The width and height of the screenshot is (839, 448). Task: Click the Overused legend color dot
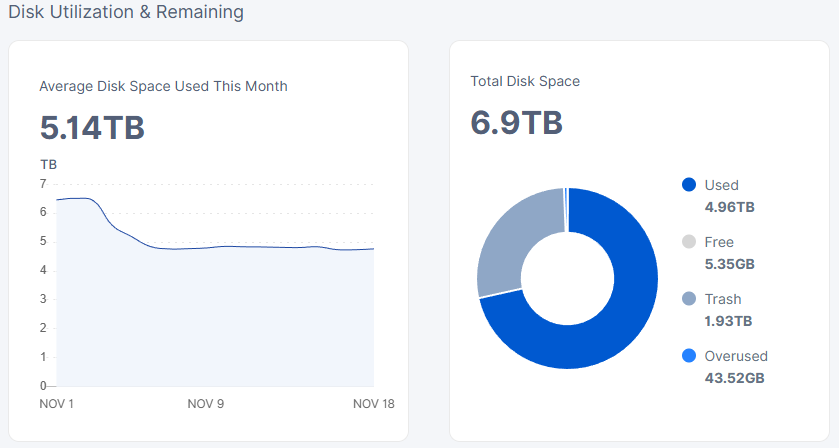click(688, 356)
